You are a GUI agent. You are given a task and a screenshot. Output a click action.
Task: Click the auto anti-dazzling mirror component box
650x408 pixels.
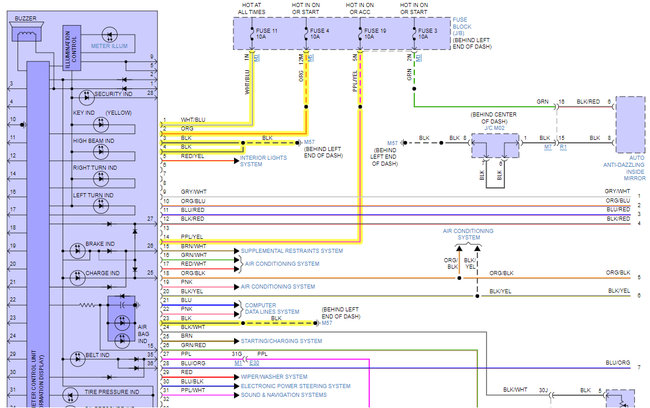(x=631, y=125)
